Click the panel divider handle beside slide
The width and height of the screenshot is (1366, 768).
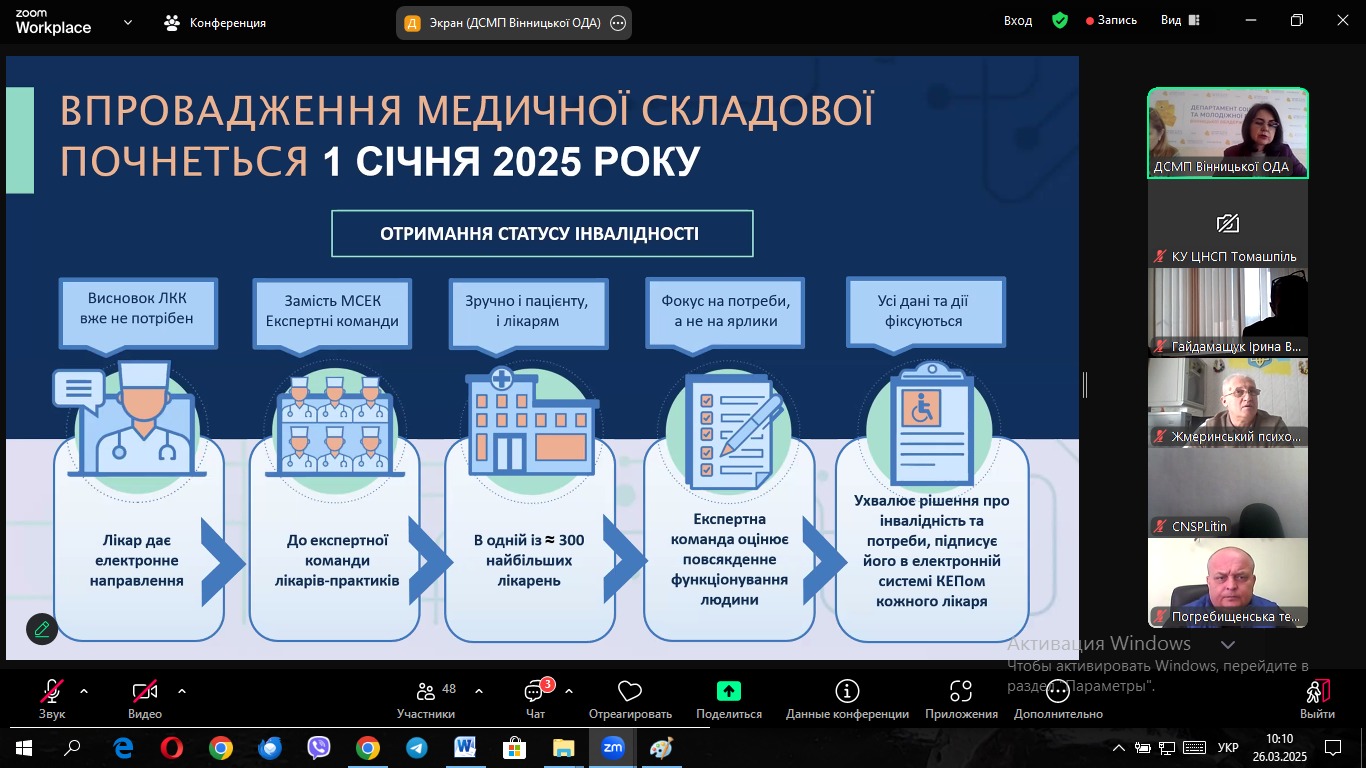pos(1085,384)
